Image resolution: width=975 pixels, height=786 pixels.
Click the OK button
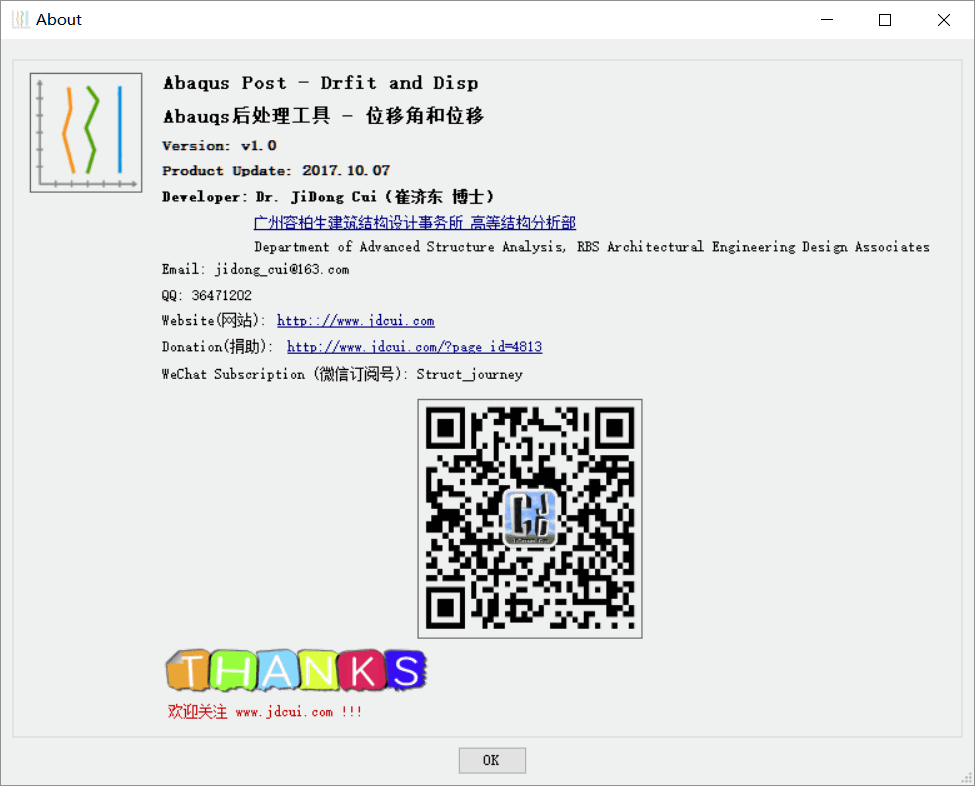(492, 760)
